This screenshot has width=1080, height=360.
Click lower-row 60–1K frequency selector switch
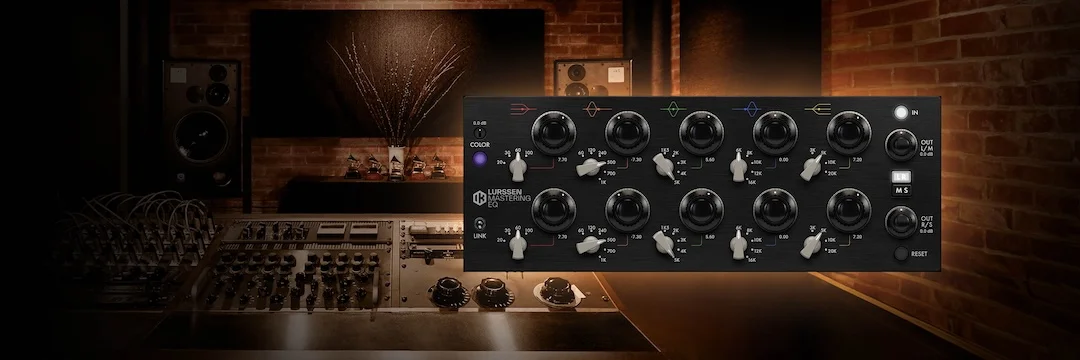[x=591, y=244]
